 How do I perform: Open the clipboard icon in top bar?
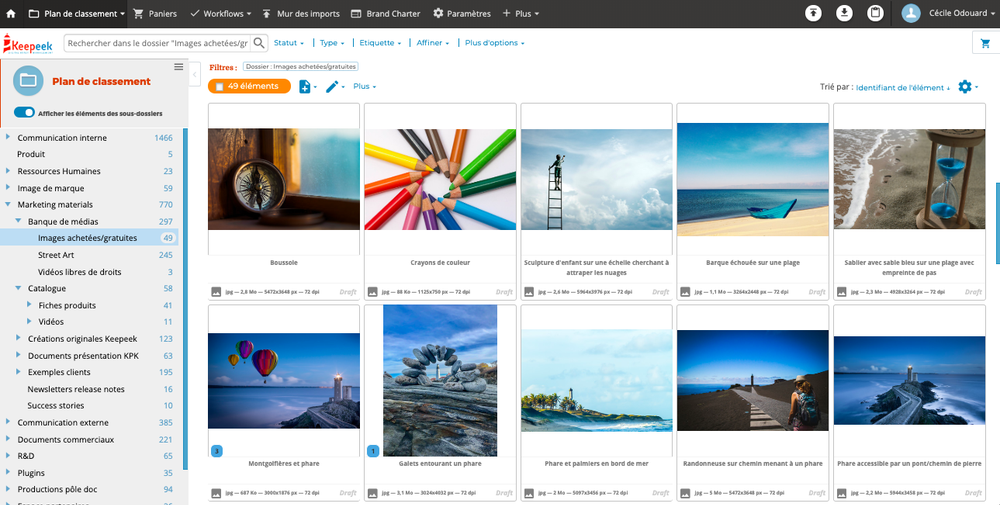(x=875, y=13)
